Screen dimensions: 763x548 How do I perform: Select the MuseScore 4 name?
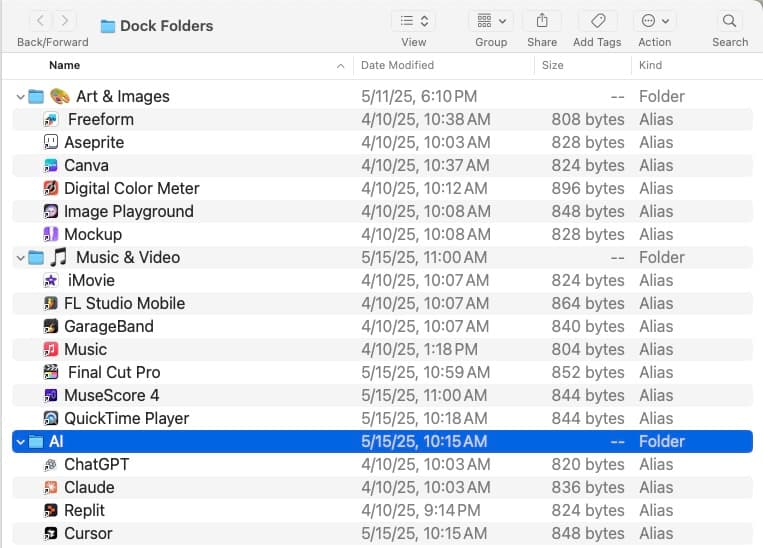click(x=112, y=395)
